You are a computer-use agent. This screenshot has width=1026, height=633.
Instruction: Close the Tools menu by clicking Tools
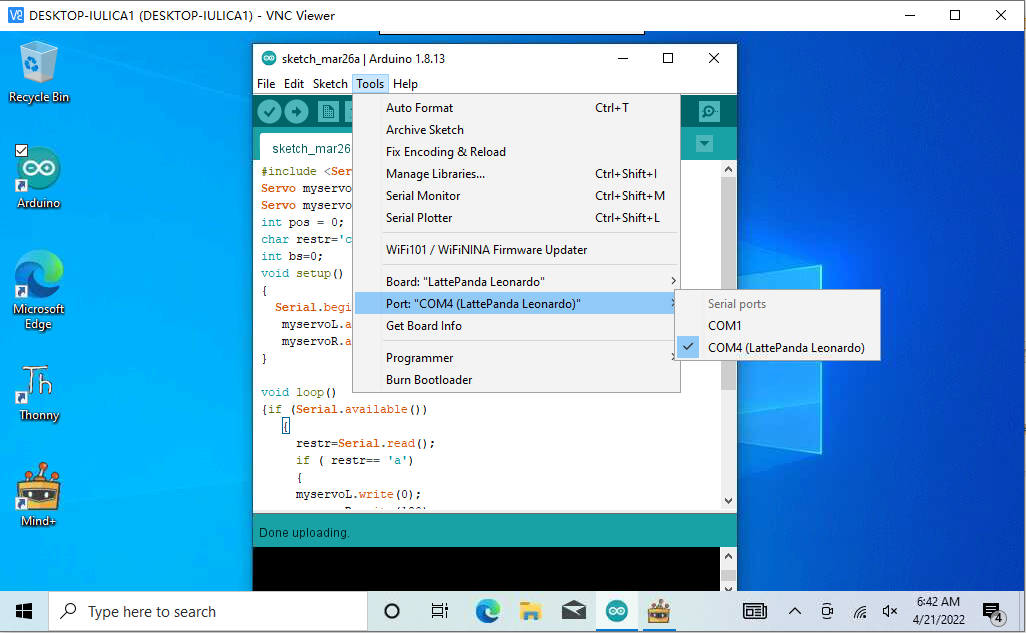tap(370, 84)
